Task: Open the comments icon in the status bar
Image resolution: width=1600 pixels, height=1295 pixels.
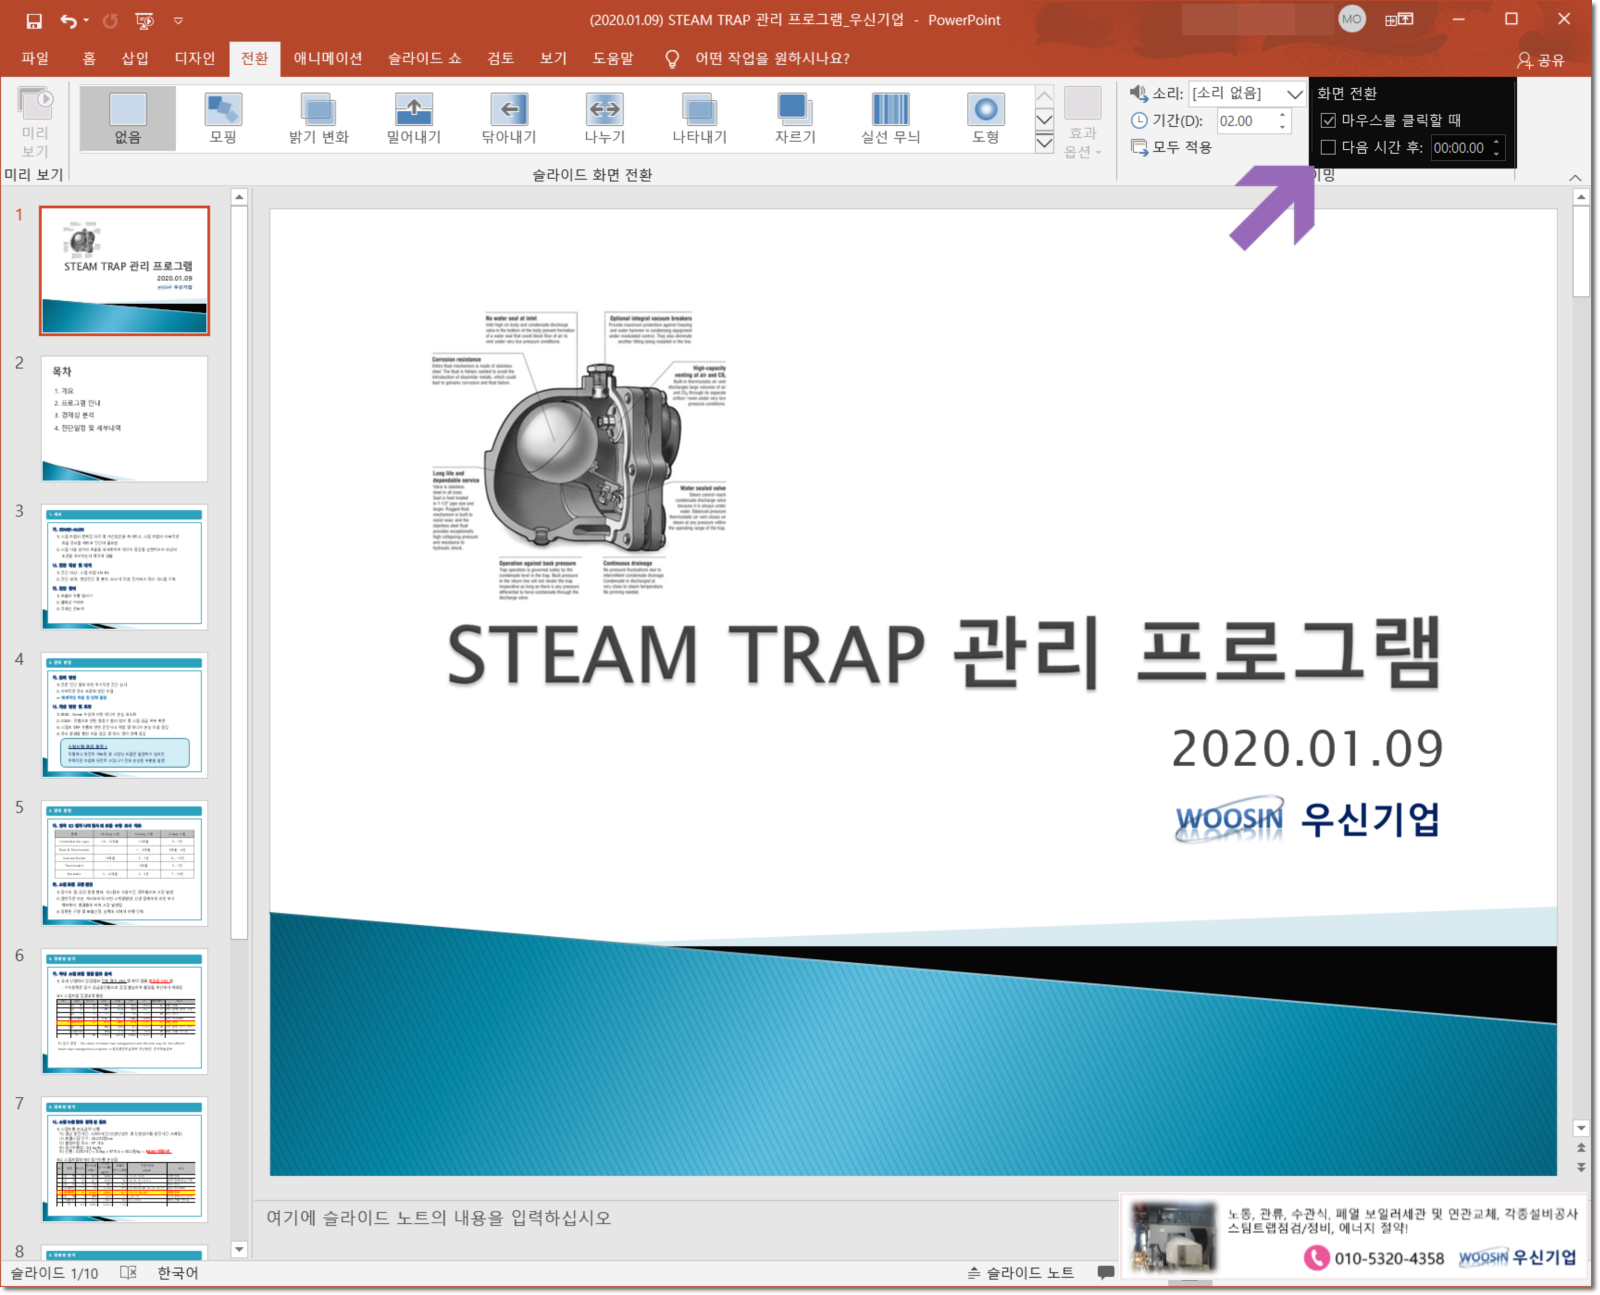Action: pos(1105,1272)
